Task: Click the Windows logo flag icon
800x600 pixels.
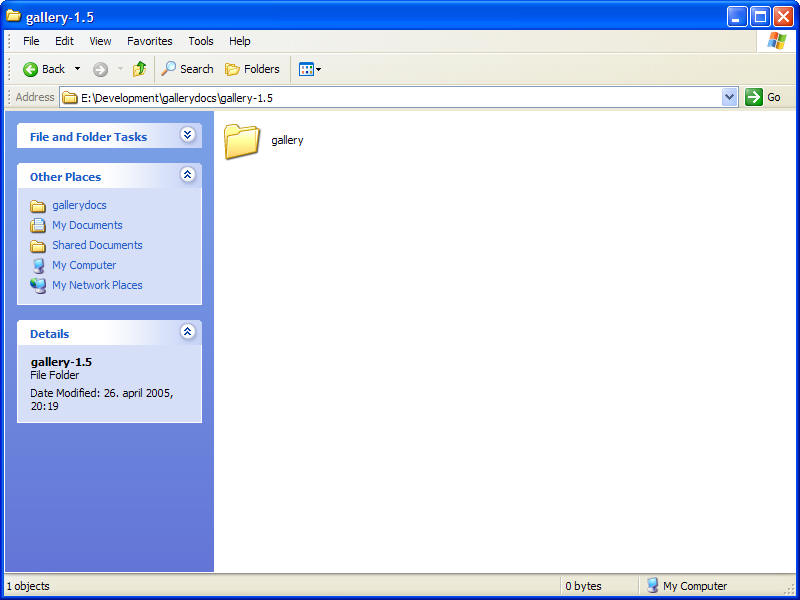Action: point(777,41)
